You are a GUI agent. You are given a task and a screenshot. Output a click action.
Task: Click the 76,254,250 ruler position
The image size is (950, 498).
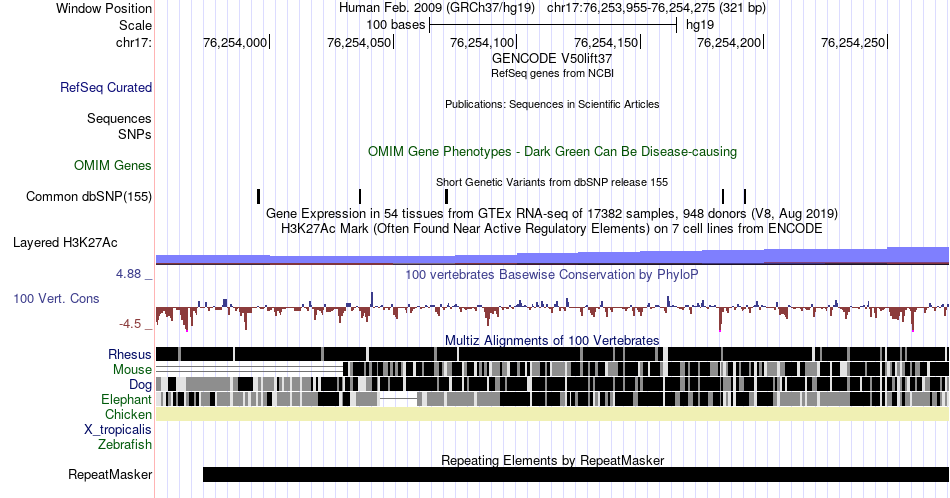point(853,42)
